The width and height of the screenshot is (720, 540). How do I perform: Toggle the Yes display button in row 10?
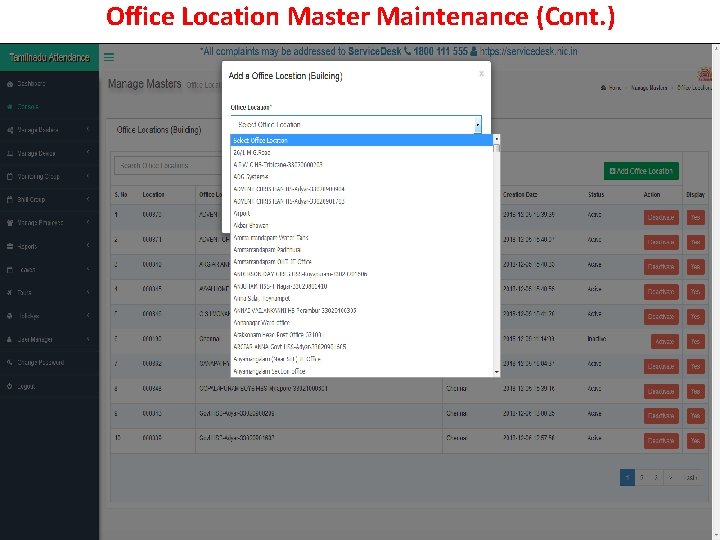pyautogui.click(x=695, y=440)
